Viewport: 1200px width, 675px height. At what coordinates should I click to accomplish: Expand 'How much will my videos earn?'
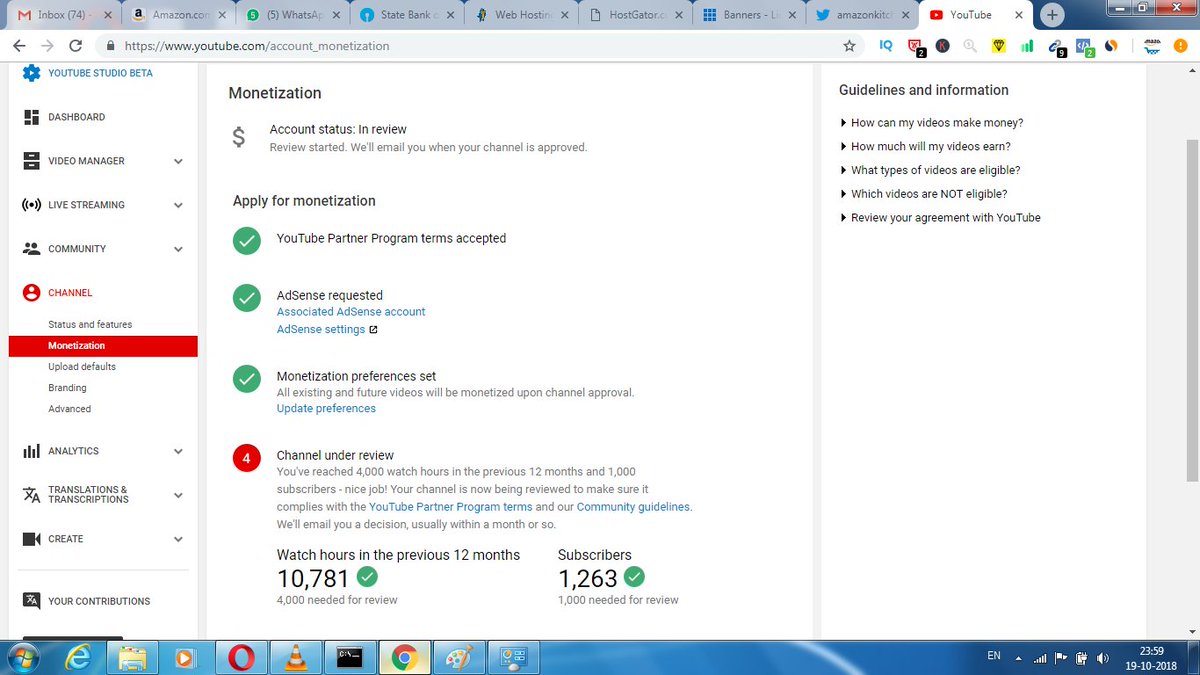pyautogui.click(x=925, y=147)
